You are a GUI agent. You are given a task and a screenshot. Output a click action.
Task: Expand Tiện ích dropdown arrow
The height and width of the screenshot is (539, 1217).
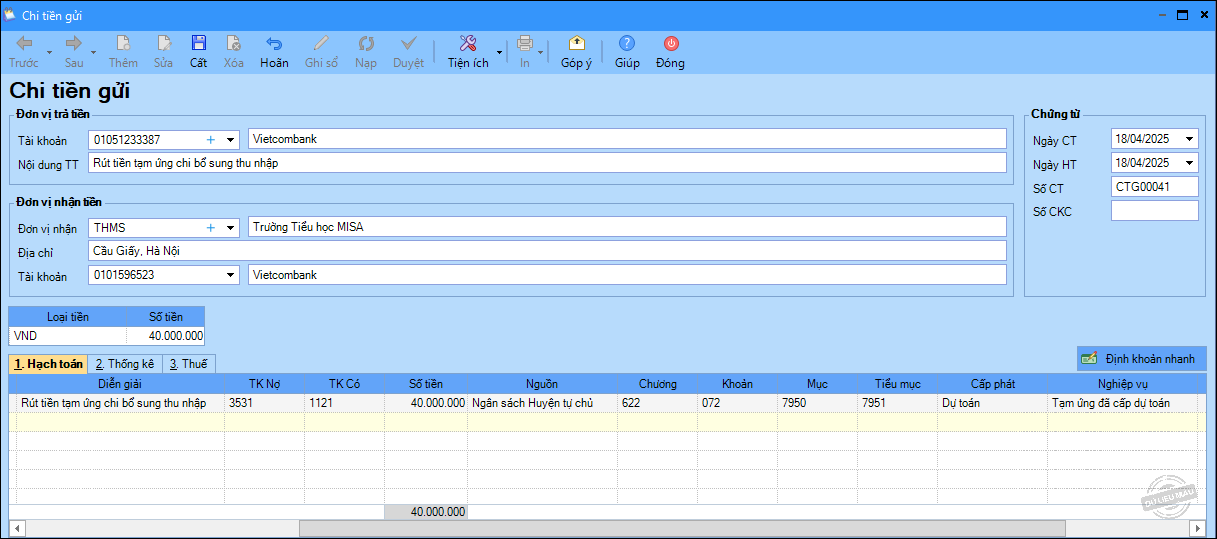point(499,52)
